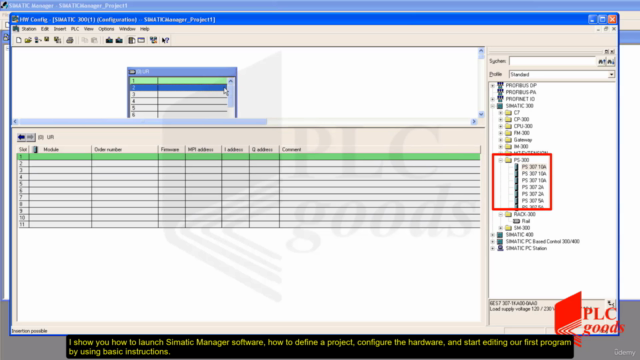Open the Window menu

pyautogui.click(x=127, y=29)
